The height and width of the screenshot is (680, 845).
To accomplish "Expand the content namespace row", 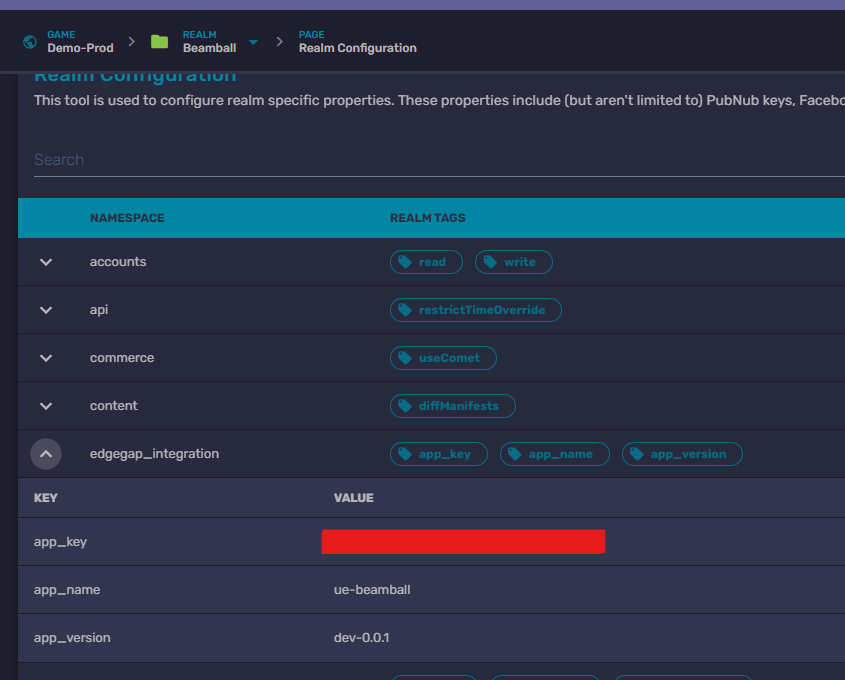I will pos(46,406).
